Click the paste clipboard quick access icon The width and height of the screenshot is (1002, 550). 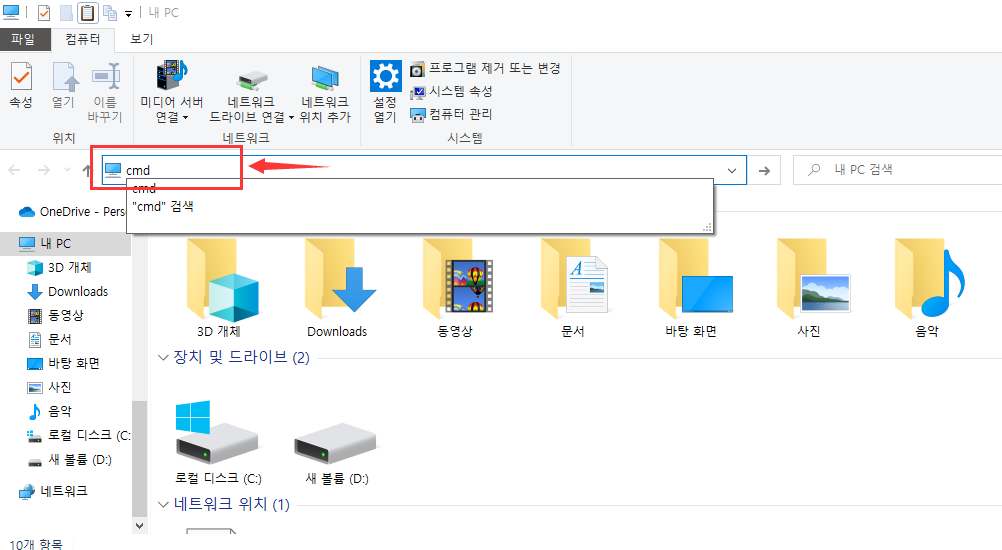pos(88,12)
